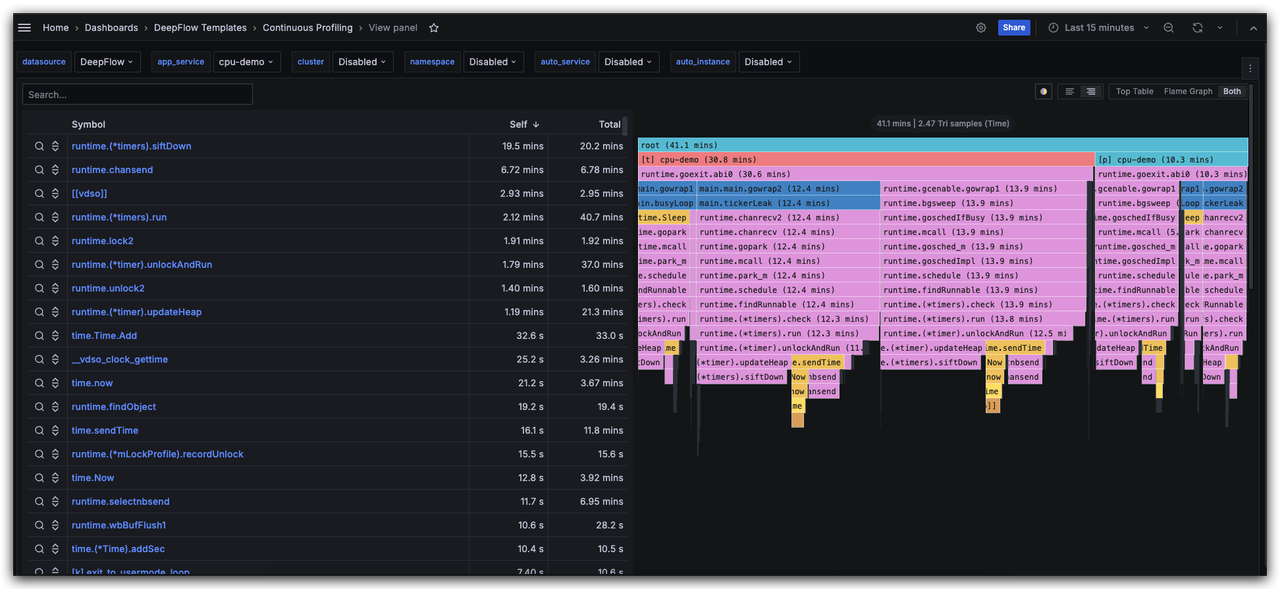Switch view to Flame Graph only
The image size is (1280, 589).
click(1187, 91)
